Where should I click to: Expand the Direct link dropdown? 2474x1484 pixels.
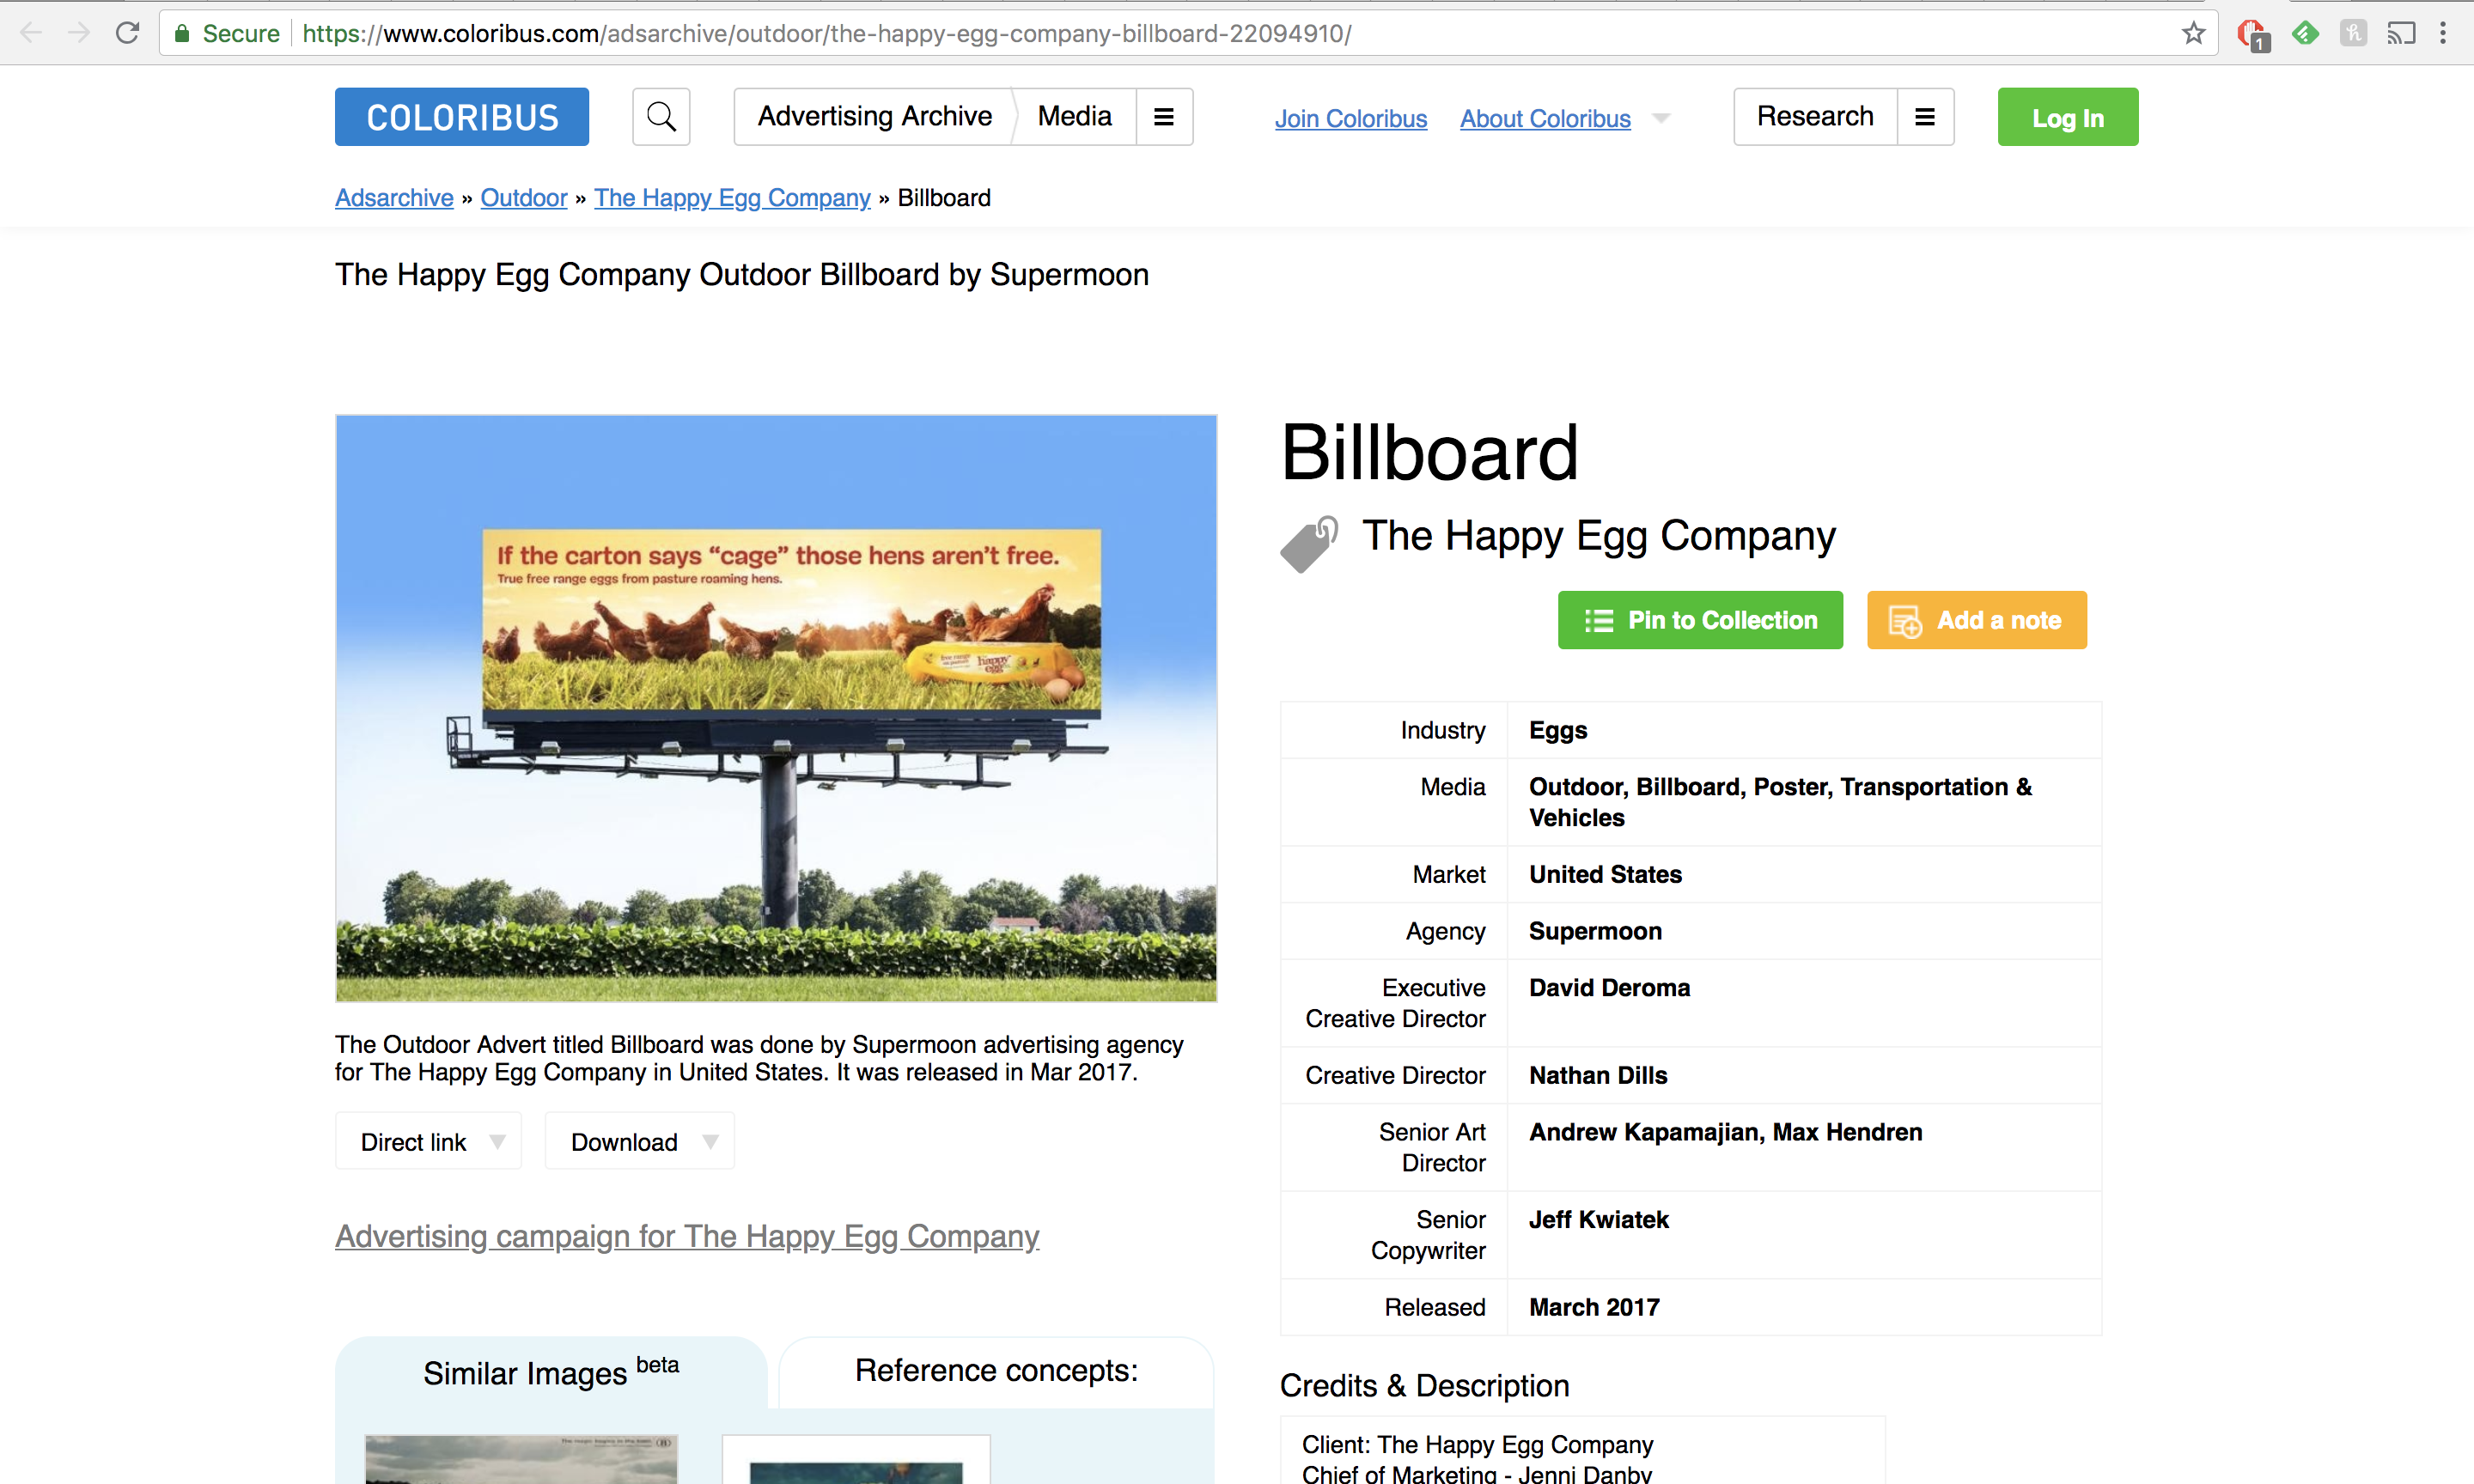pos(428,1141)
